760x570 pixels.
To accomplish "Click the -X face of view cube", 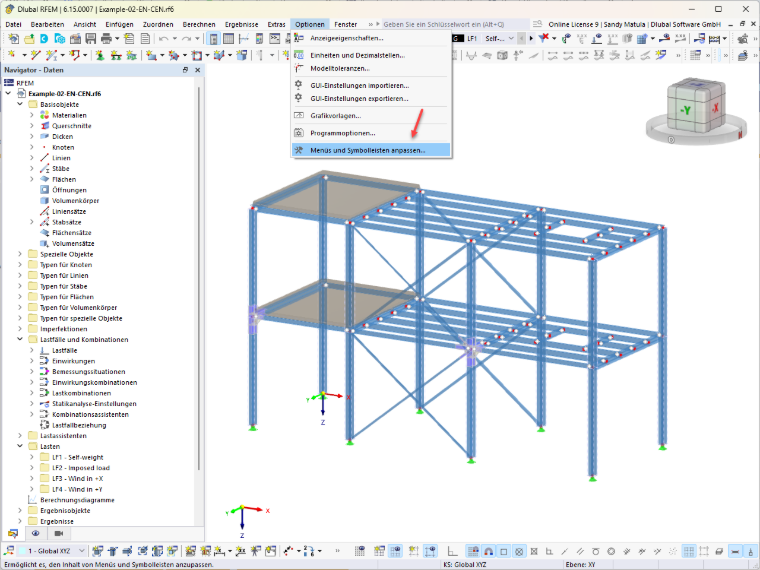I will [715, 108].
